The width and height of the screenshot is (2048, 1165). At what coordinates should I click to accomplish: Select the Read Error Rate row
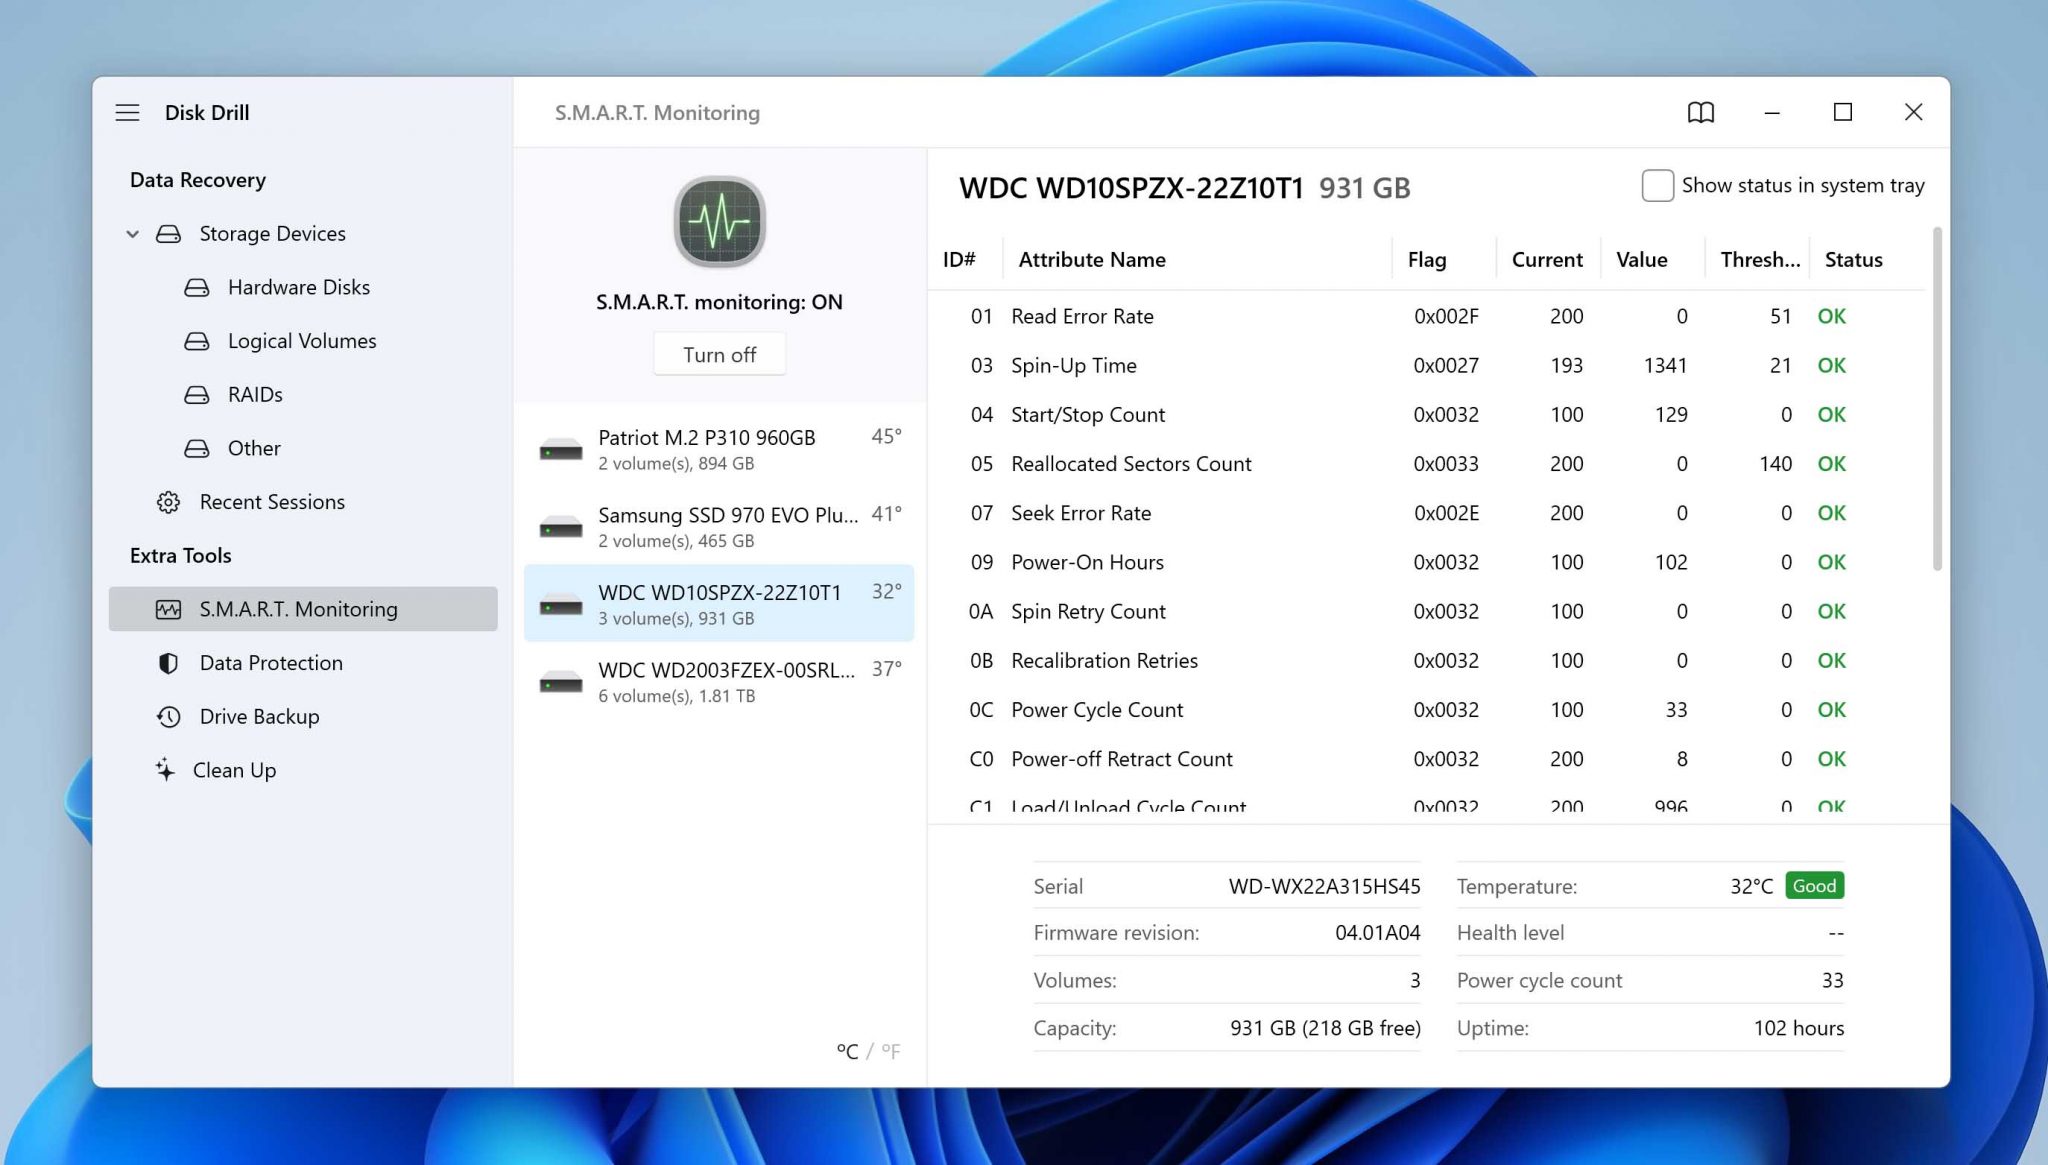1426,317
